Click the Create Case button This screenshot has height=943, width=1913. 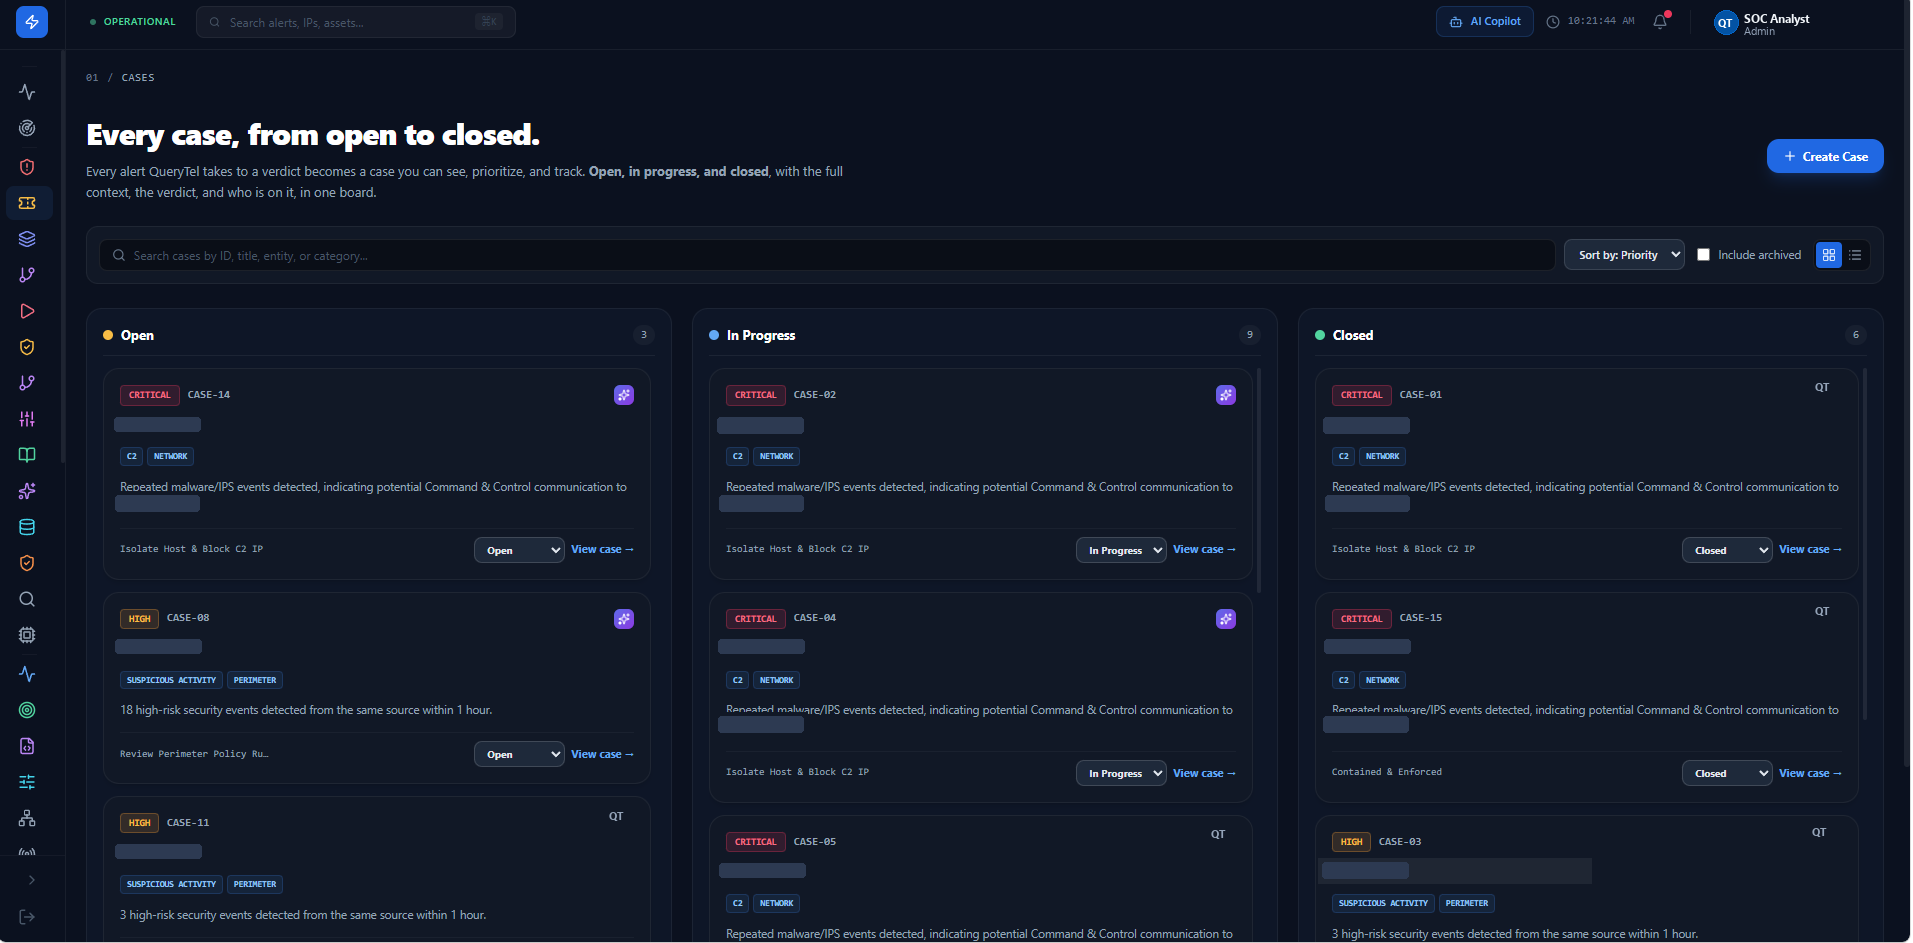pos(1825,156)
